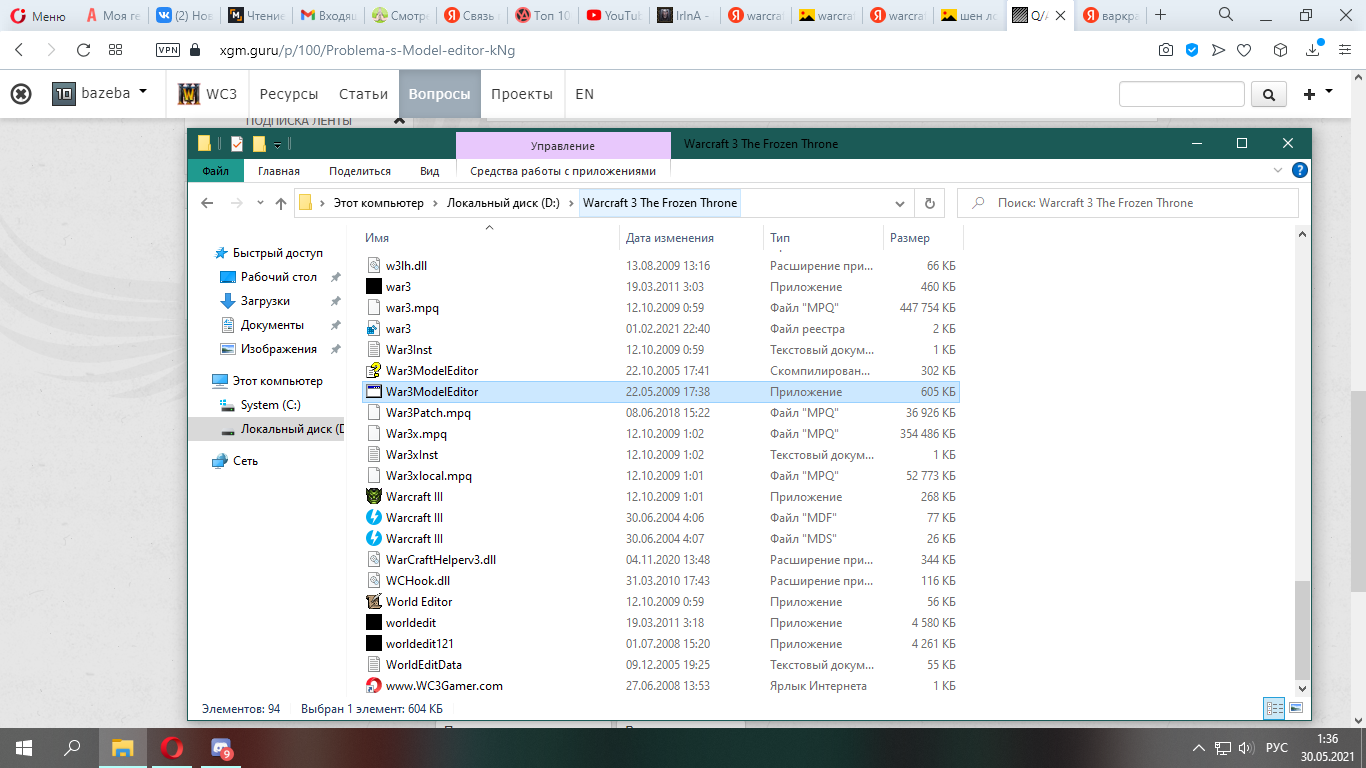The image size is (1366, 768).
Task: Select the w3lh.dll file
Action: [x=660, y=266]
